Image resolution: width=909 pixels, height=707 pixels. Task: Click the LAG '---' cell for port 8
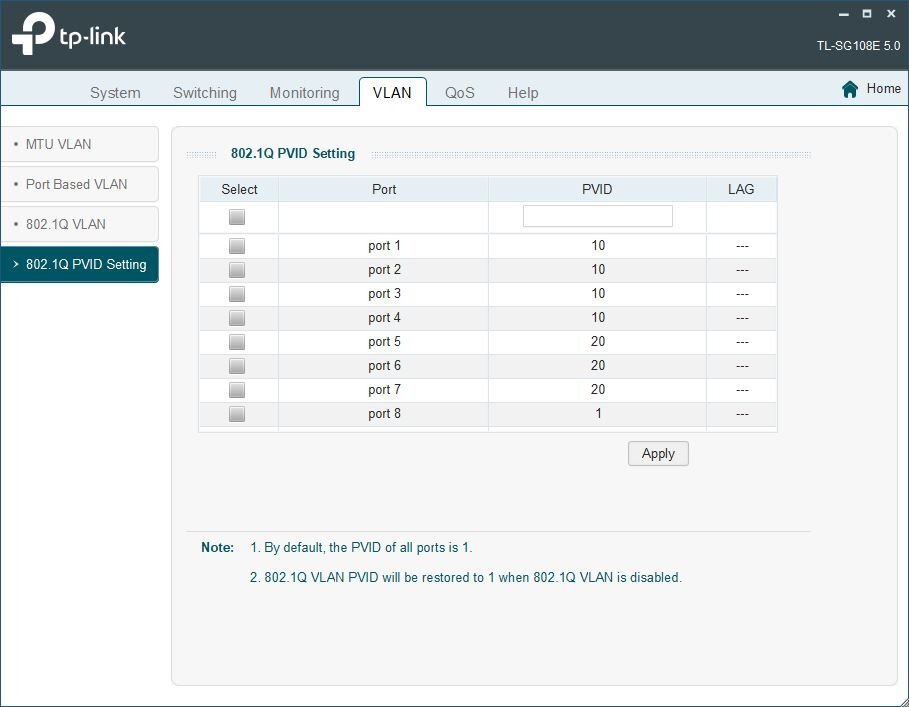pos(742,414)
